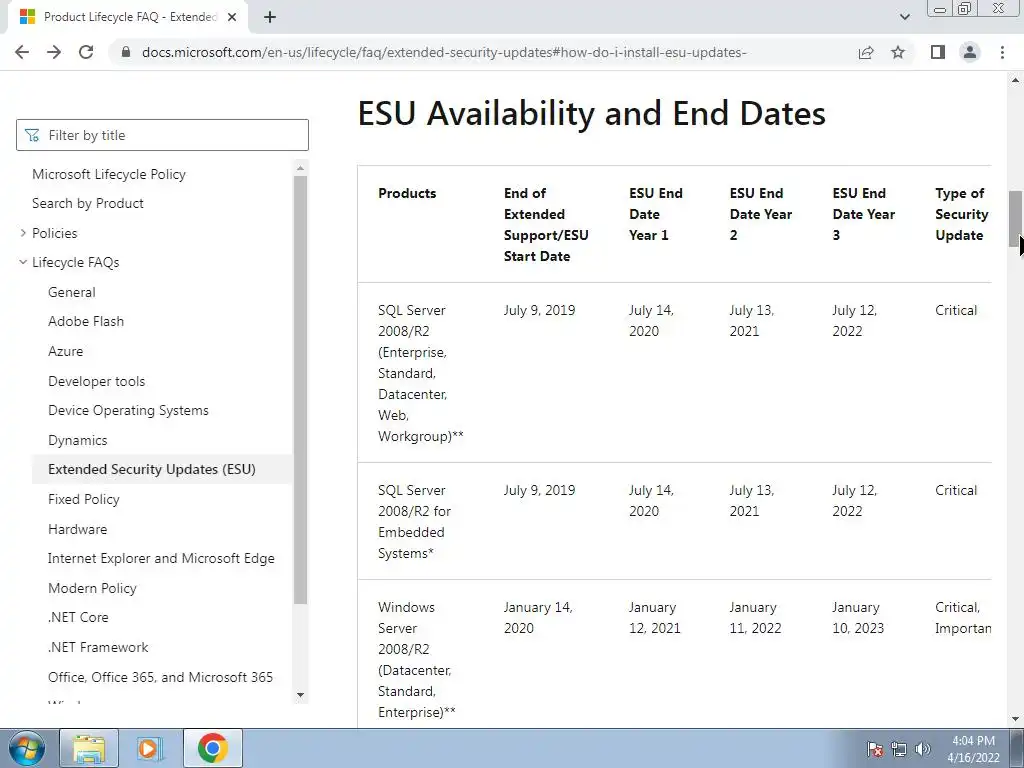Open Windows Media Player from taskbar

tap(151, 748)
